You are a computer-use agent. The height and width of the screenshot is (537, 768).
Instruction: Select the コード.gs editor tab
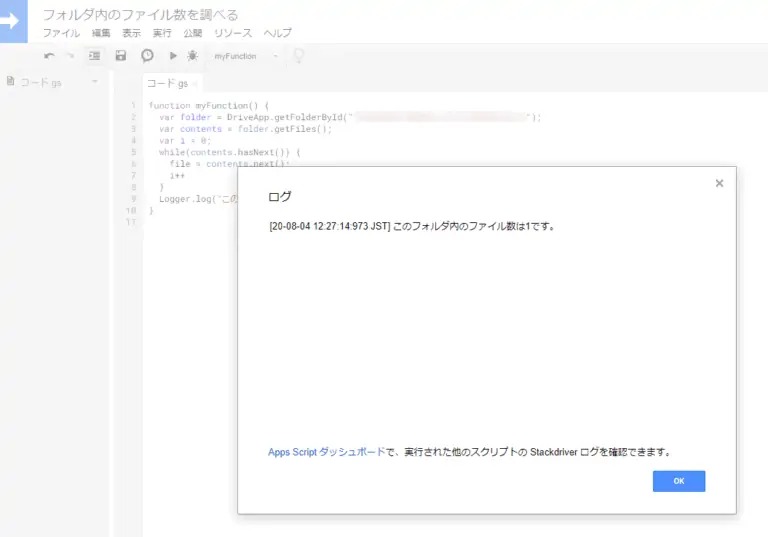[168, 84]
